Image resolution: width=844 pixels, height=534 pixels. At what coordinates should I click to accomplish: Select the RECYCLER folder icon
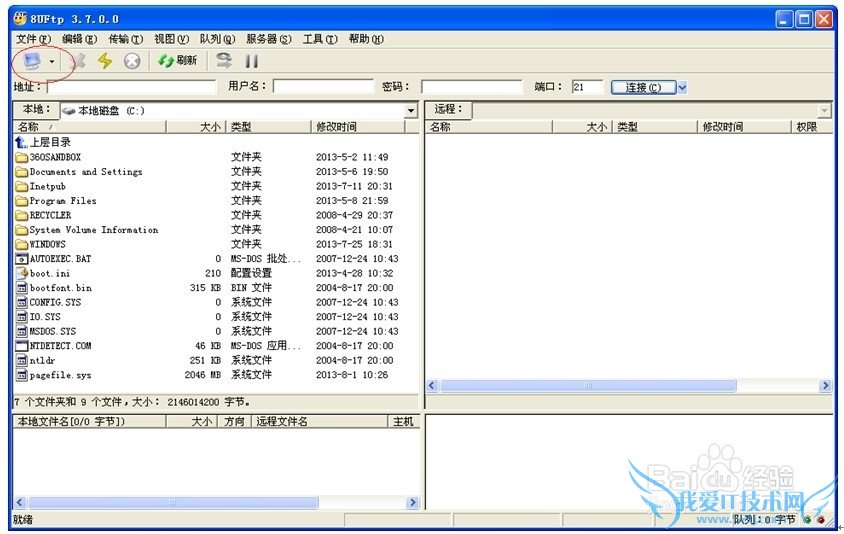click(x=22, y=215)
